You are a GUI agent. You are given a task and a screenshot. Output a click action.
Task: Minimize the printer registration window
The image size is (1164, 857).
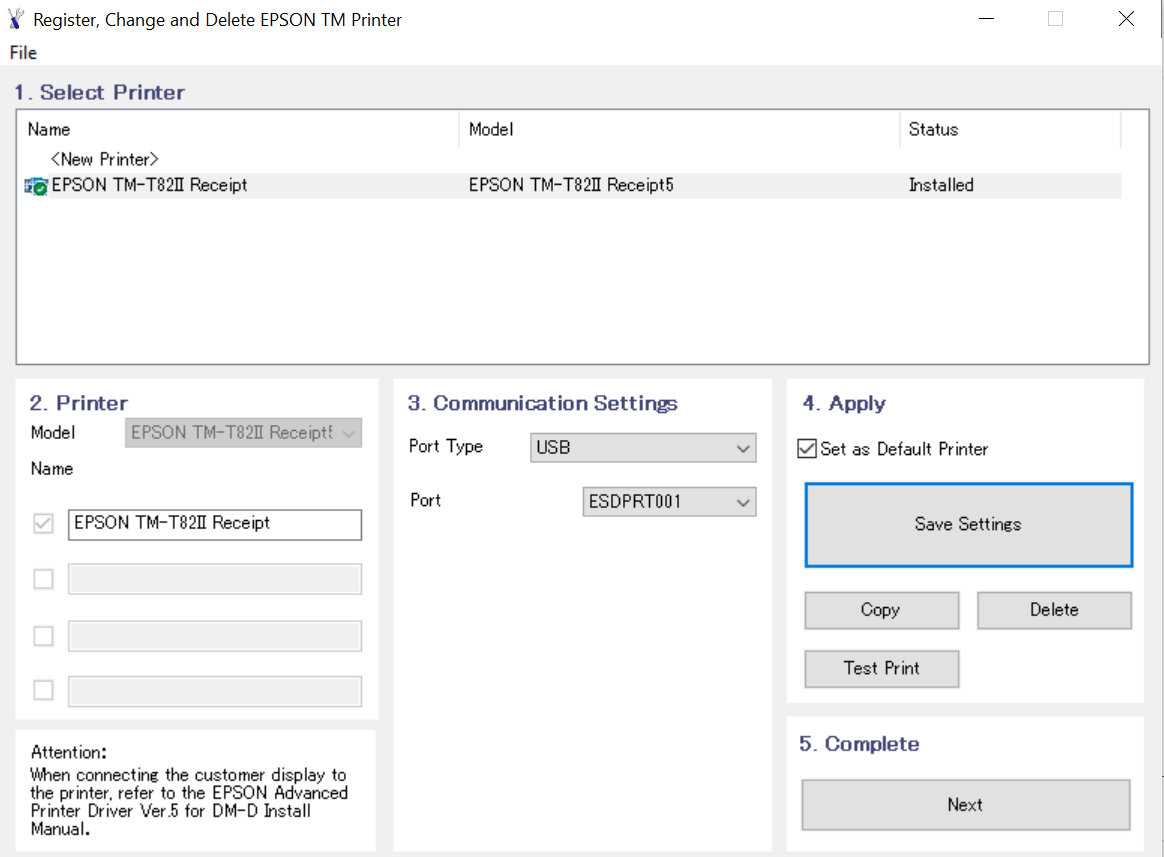coord(987,19)
